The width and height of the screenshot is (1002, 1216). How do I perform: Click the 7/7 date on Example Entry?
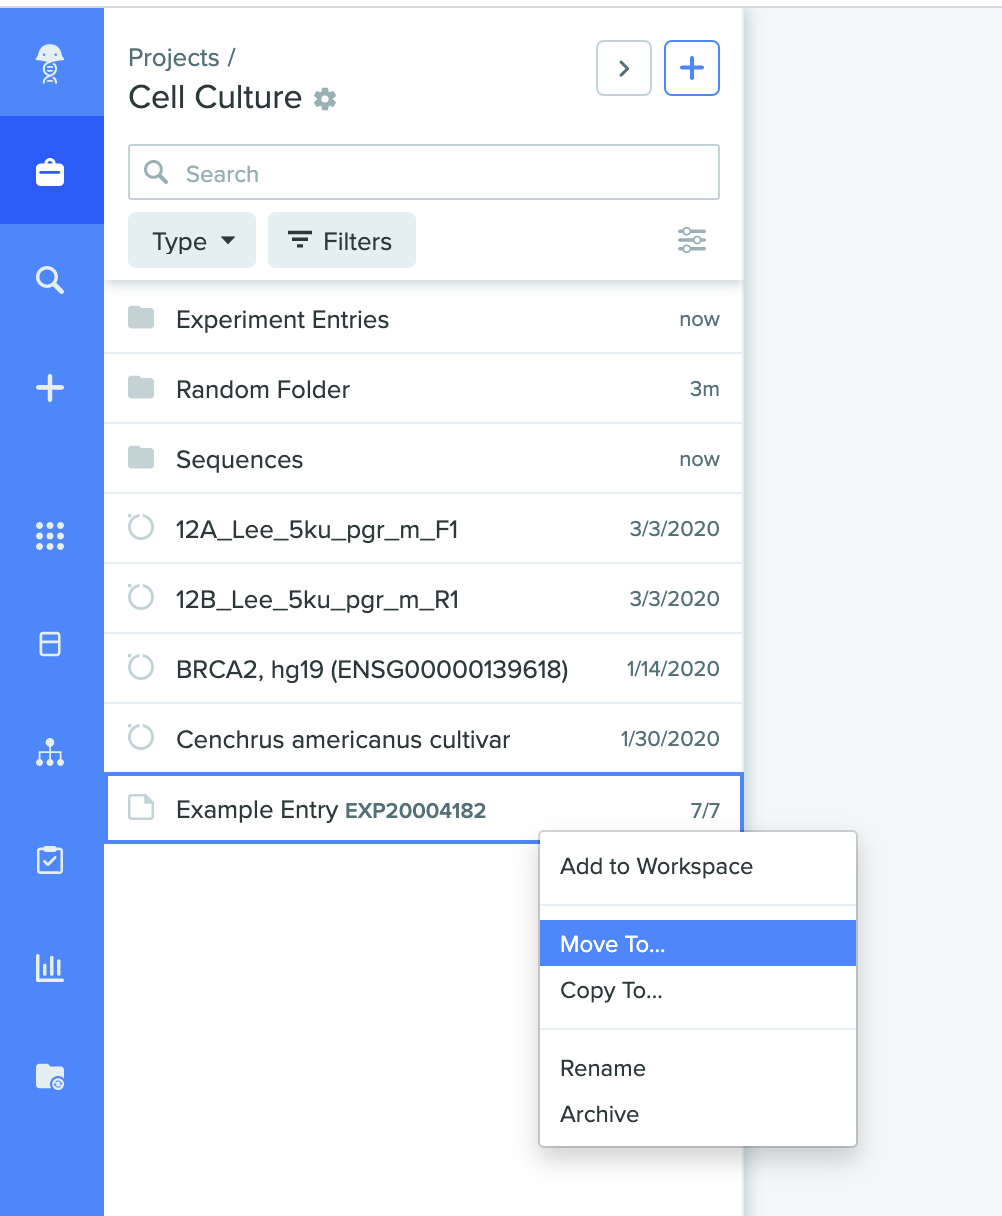(x=705, y=810)
